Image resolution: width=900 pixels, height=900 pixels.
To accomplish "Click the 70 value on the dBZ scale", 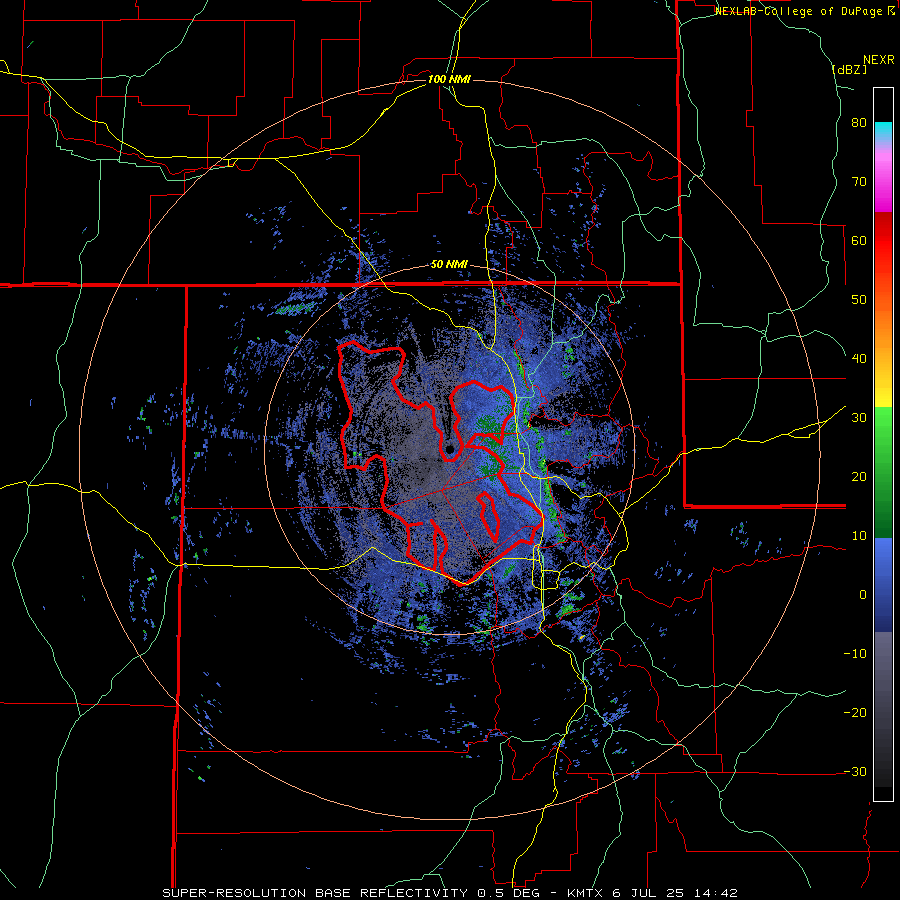I will pos(859,182).
